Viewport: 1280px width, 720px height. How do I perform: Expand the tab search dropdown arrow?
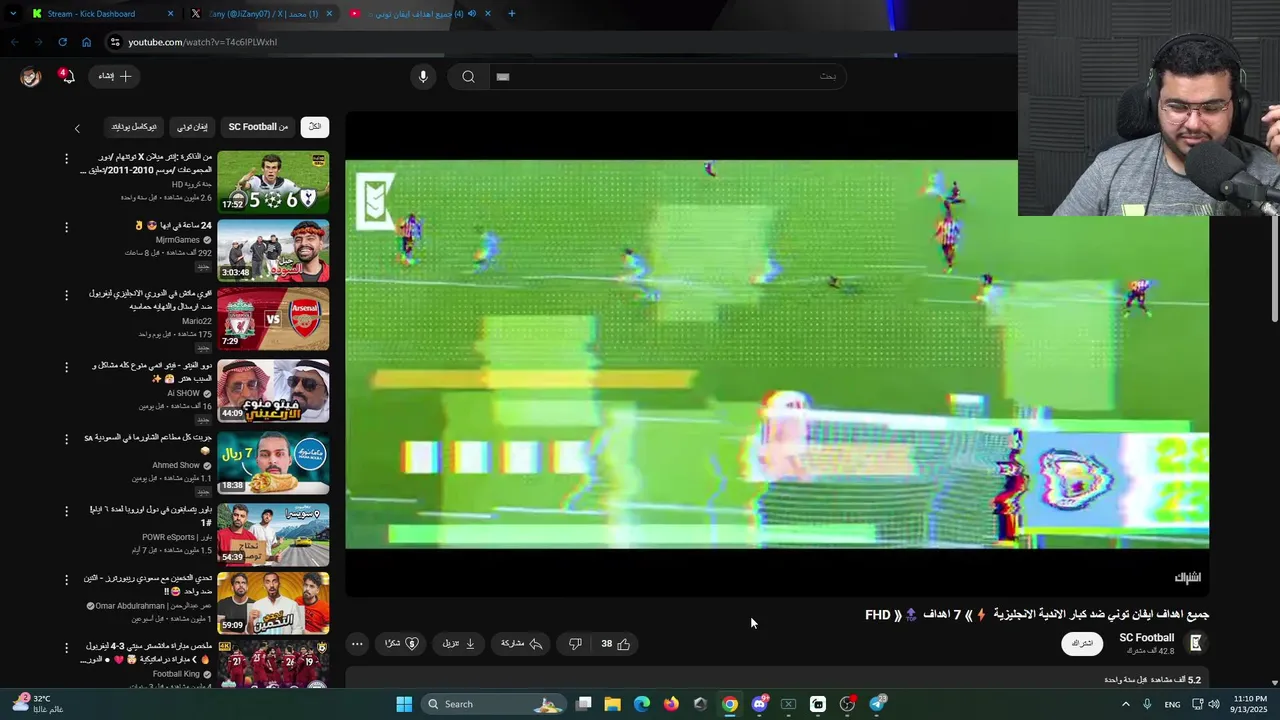[11, 14]
